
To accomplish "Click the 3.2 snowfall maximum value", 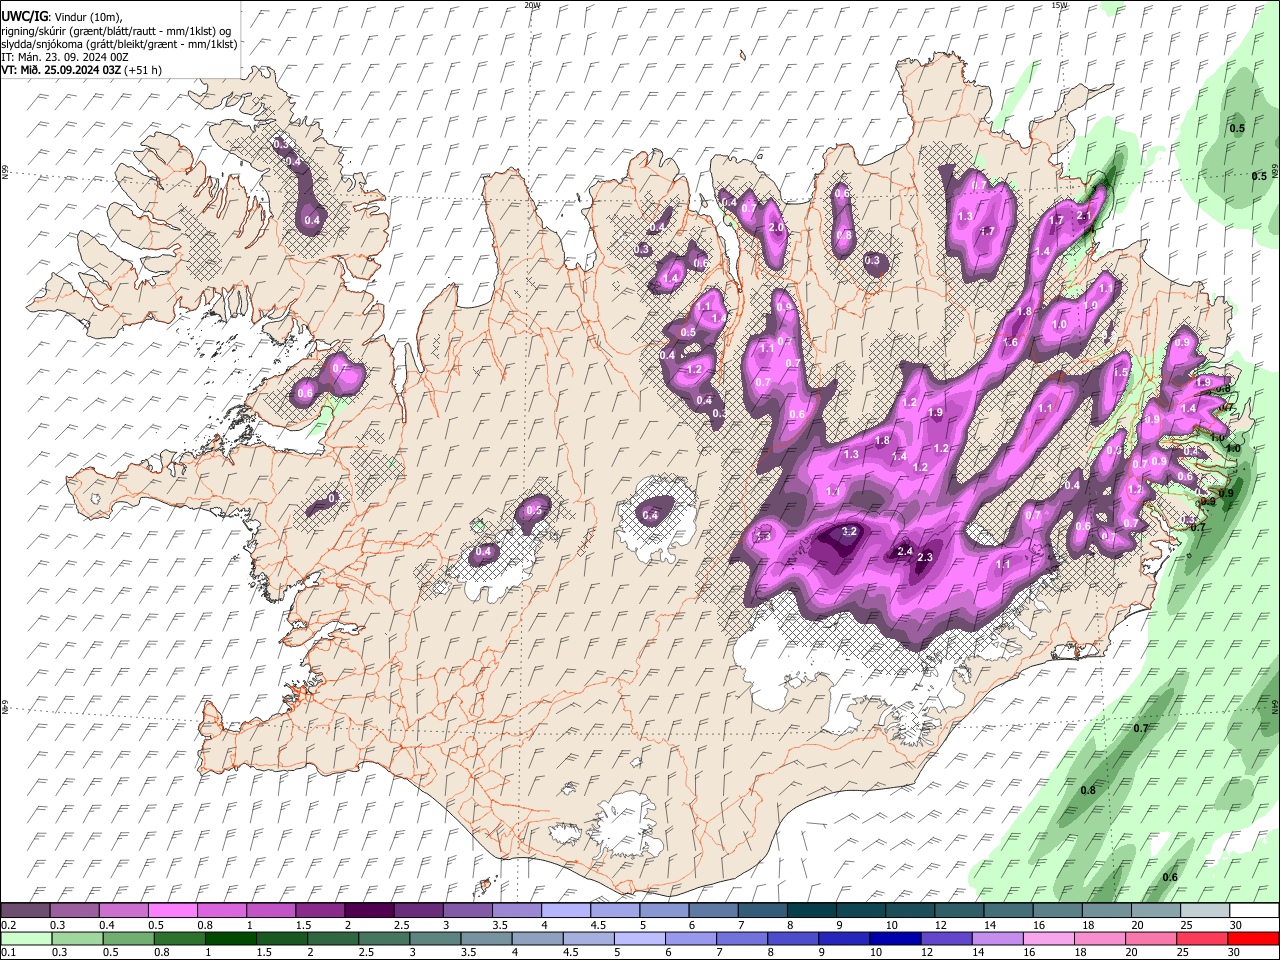I will click(850, 531).
